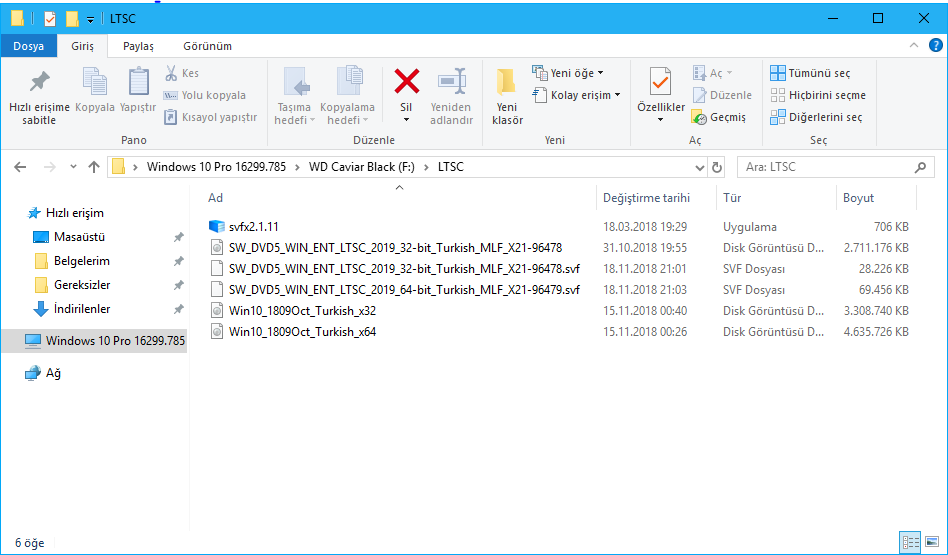948x555 pixels.
Task: Expand the Sil dropdown arrow
Action: (x=406, y=120)
